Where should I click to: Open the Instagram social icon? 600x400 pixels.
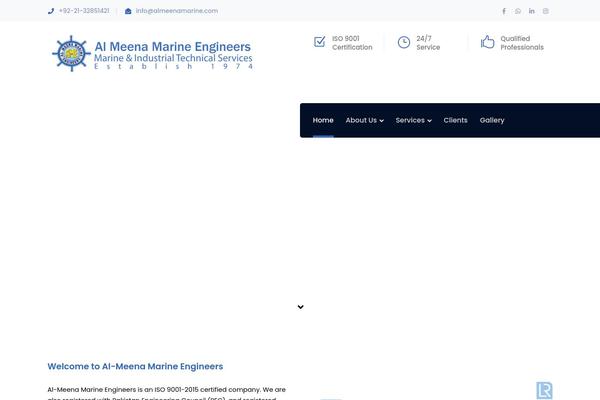pos(546,11)
